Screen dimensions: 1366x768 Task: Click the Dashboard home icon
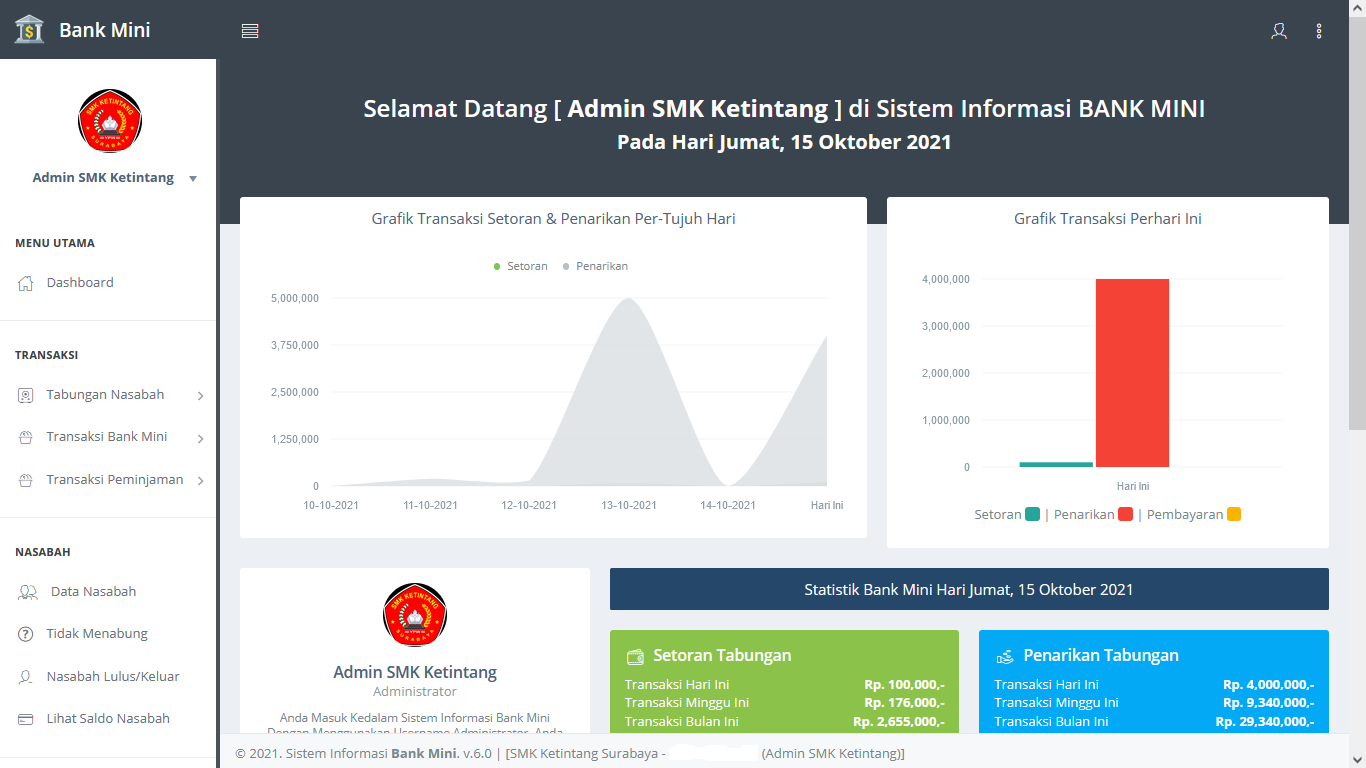[x=26, y=283]
